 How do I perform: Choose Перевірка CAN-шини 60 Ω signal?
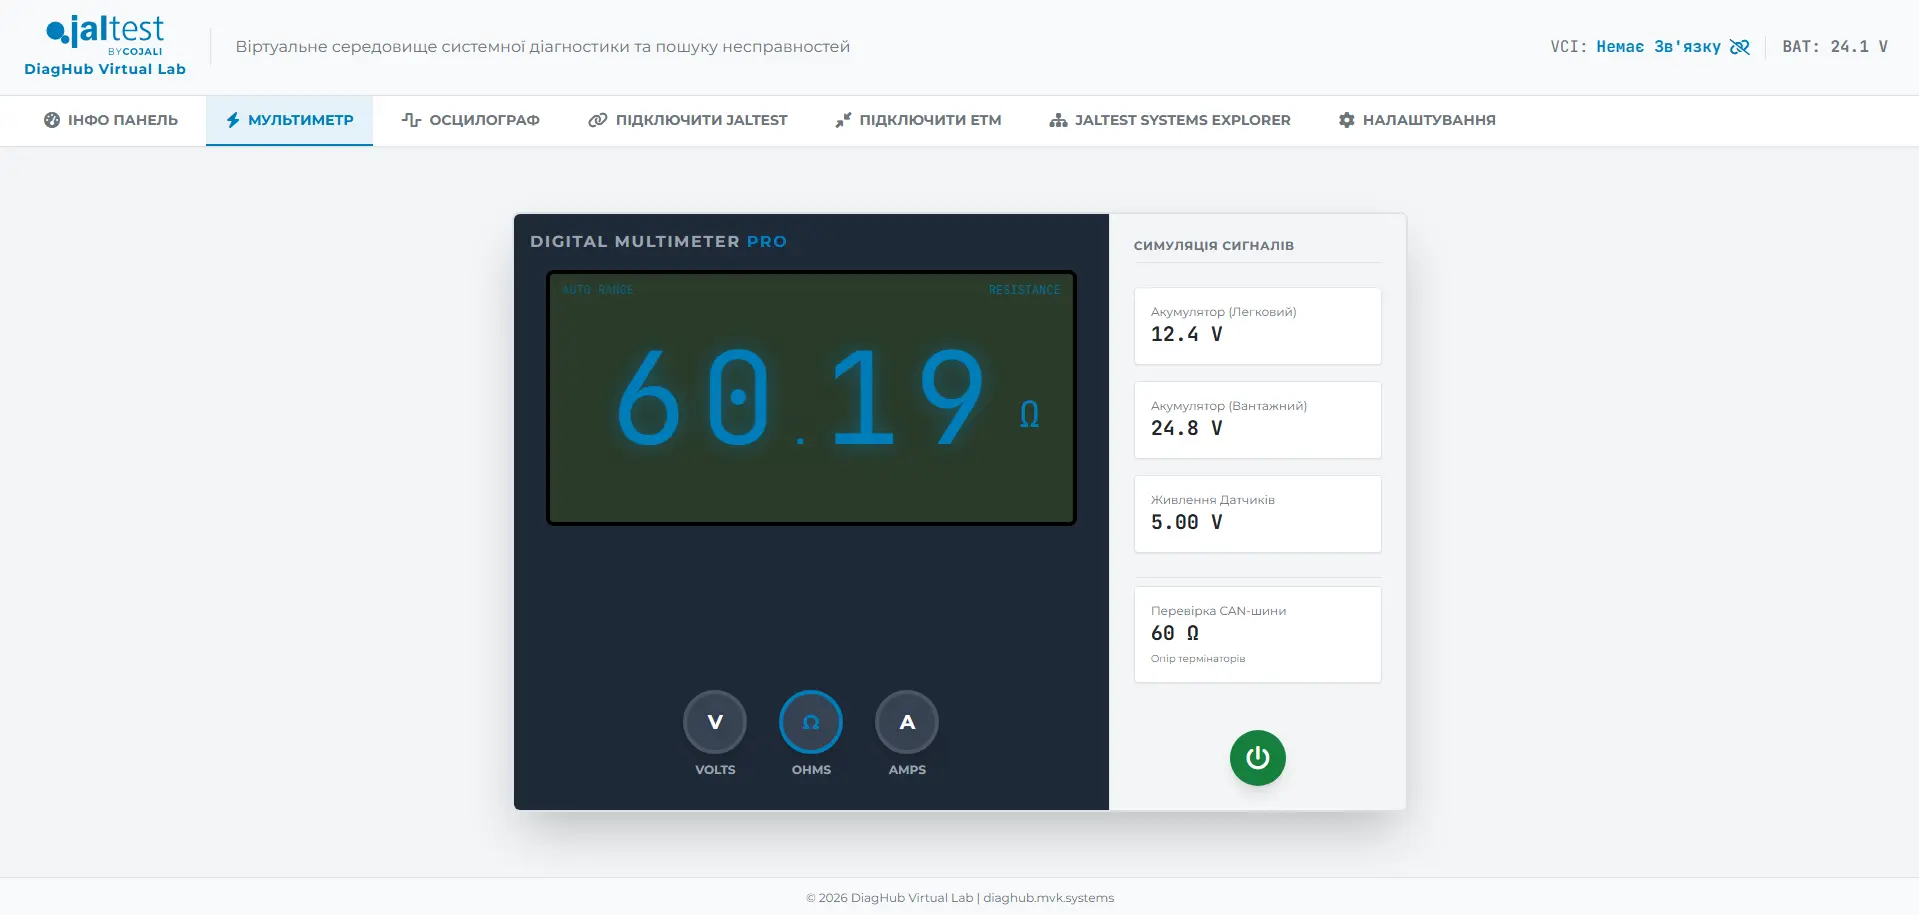click(x=1258, y=635)
